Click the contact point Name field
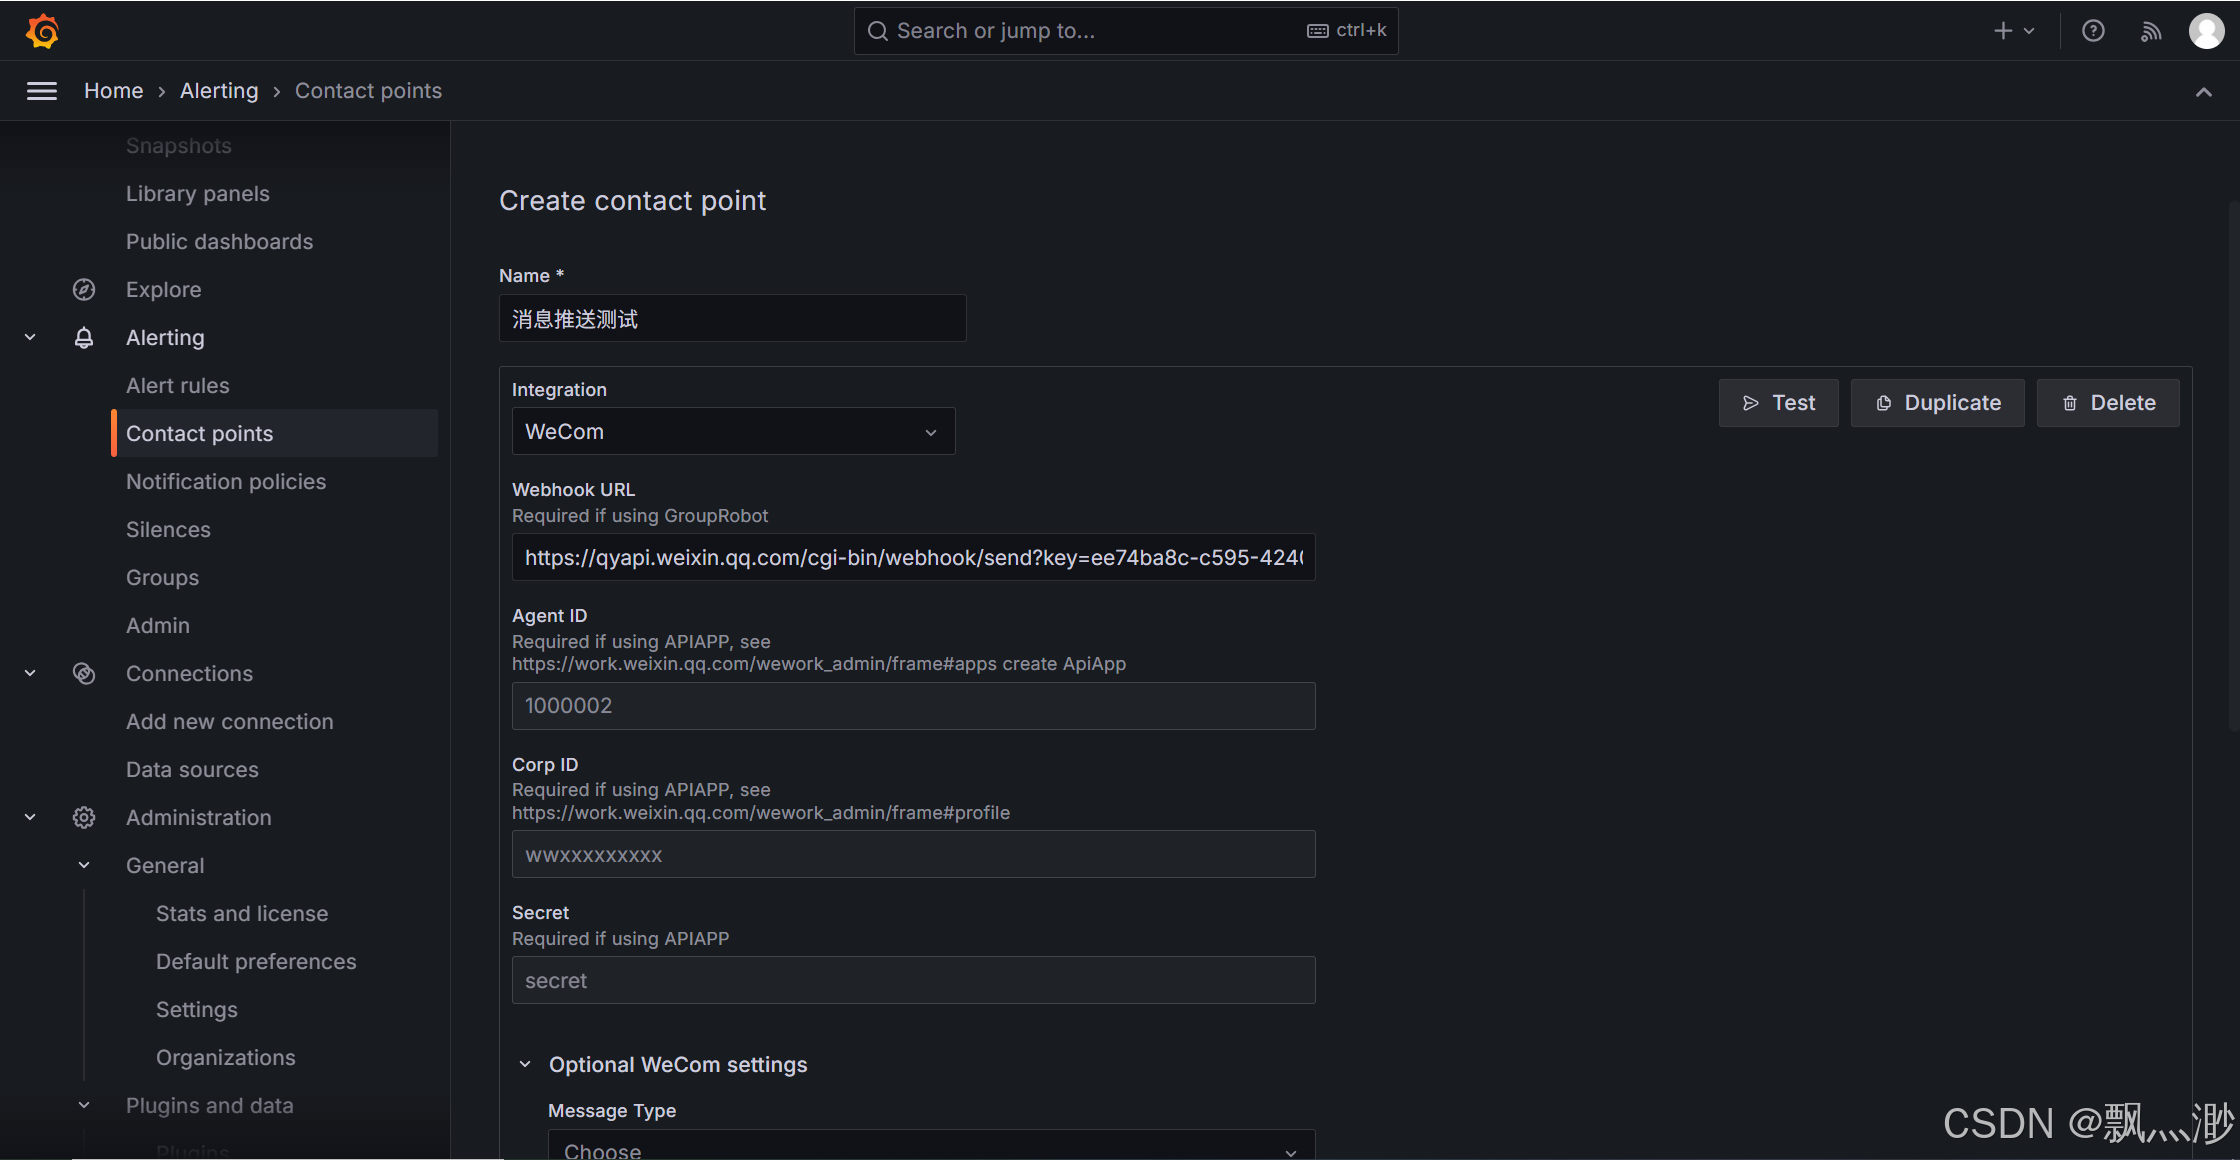 coord(733,319)
